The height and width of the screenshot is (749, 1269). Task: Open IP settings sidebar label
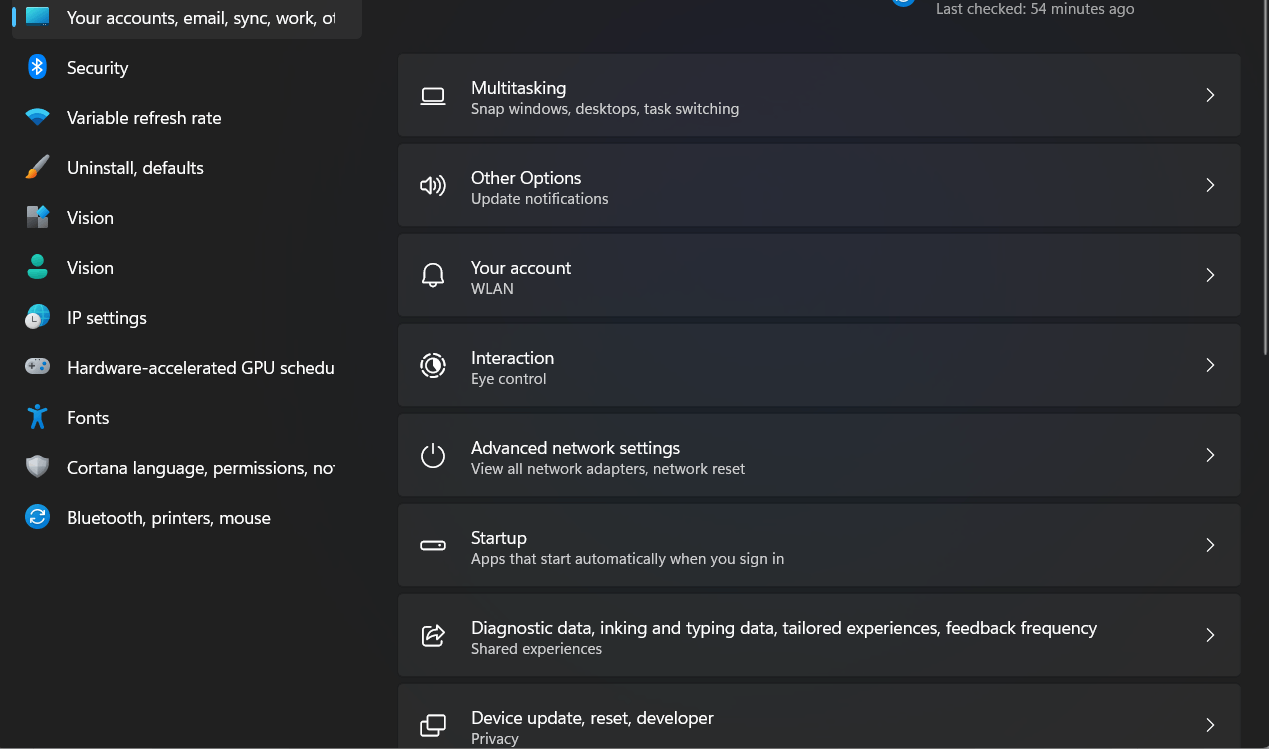tap(107, 318)
